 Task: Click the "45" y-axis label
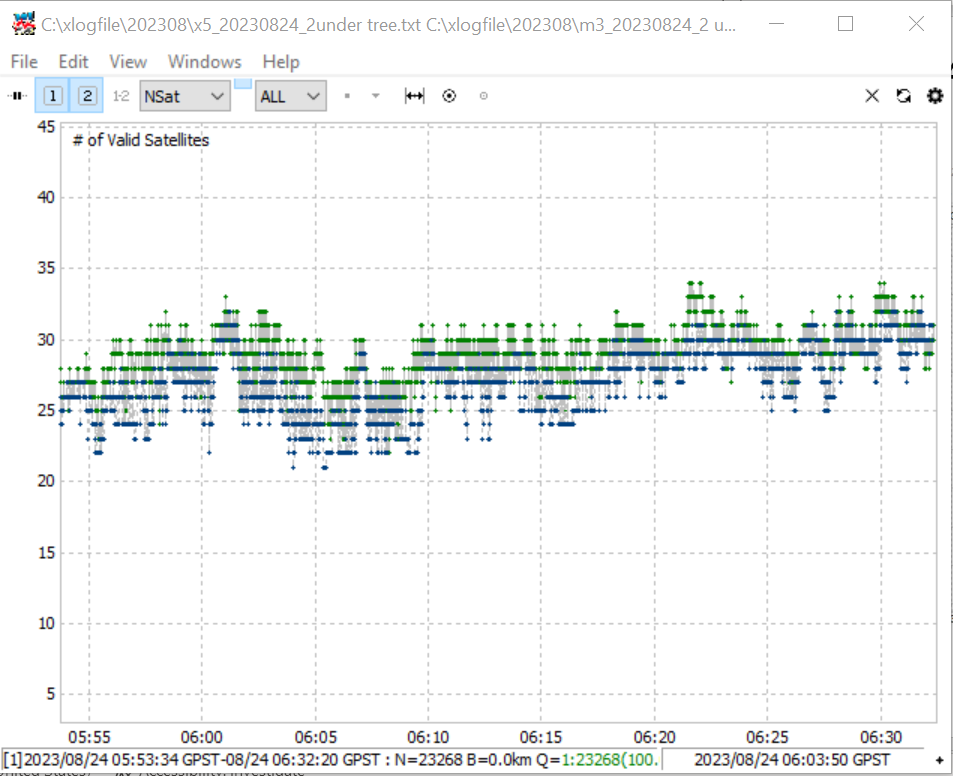point(46,127)
